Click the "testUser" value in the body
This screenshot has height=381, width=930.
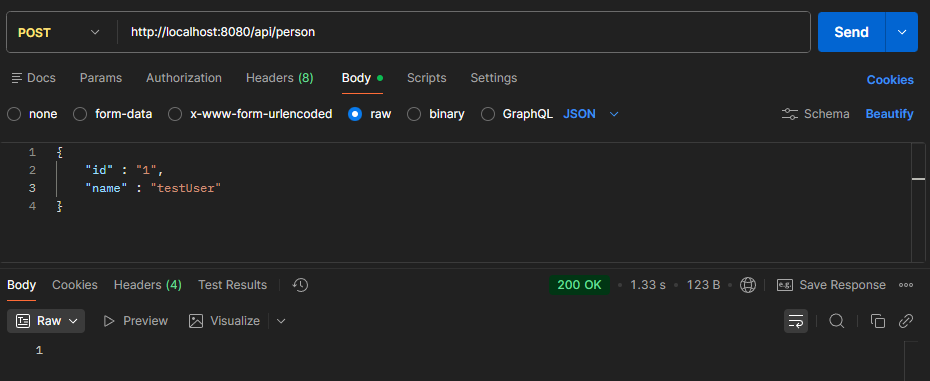[186, 188]
